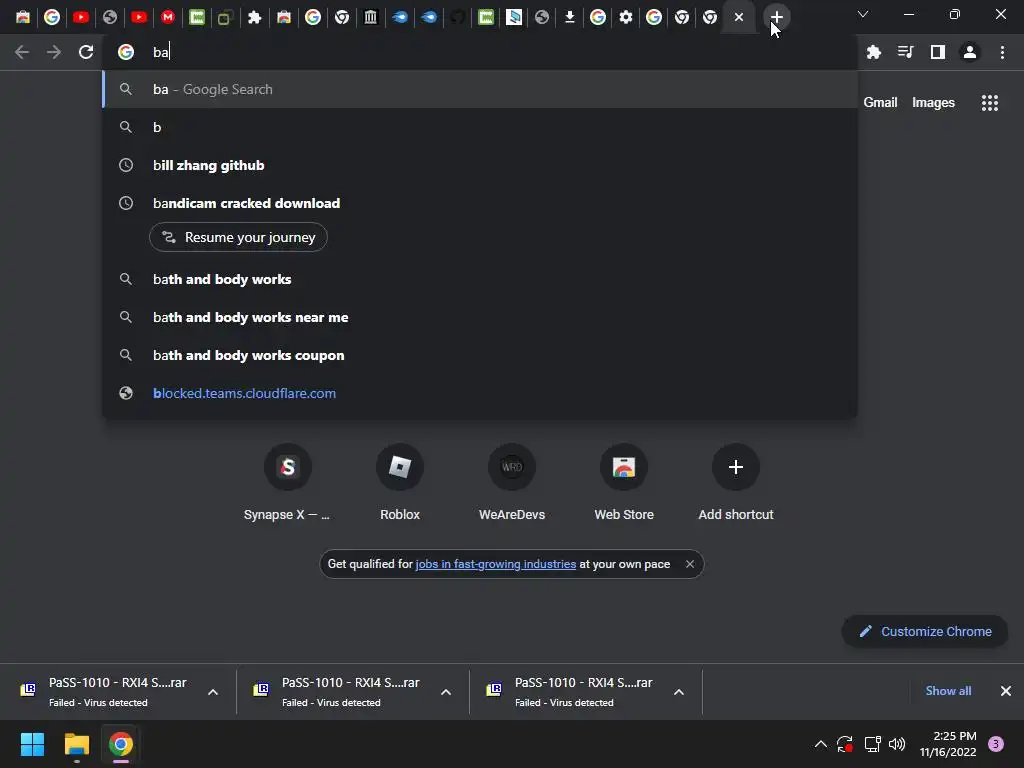1024x768 pixels.
Task: Choose the 'bandicam cracked download' suggestion
Action: click(x=480, y=203)
